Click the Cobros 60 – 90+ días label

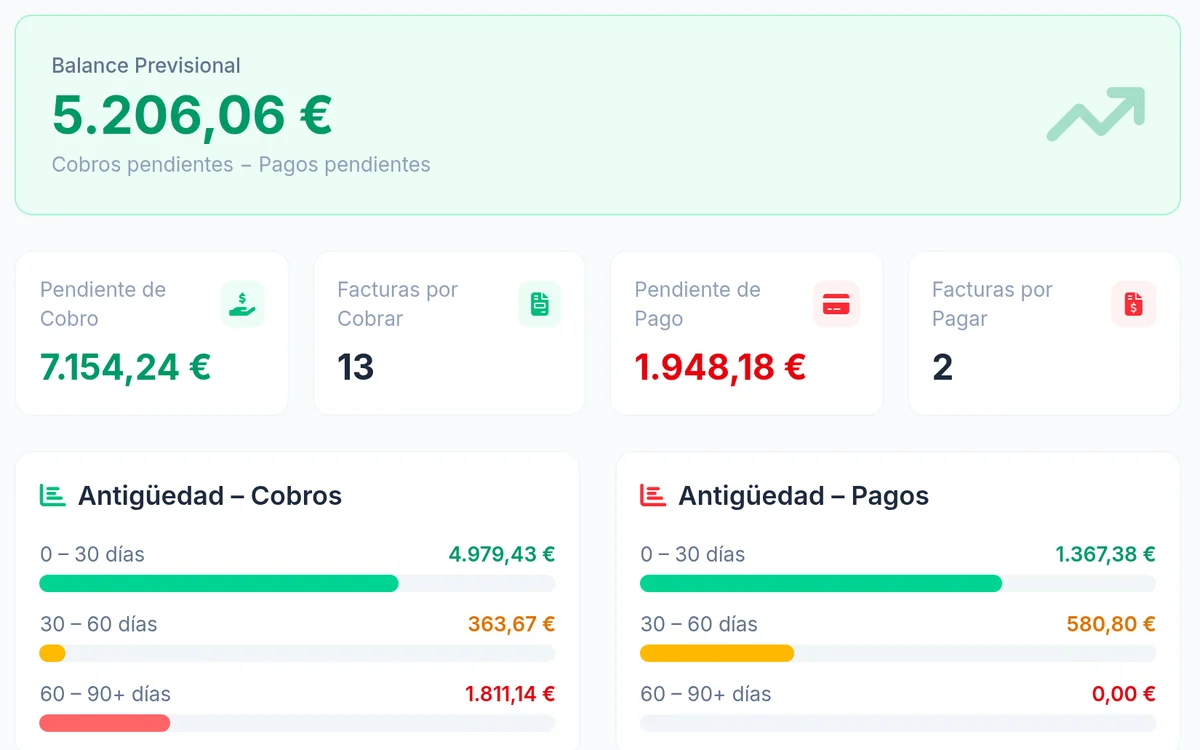[x=106, y=694]
